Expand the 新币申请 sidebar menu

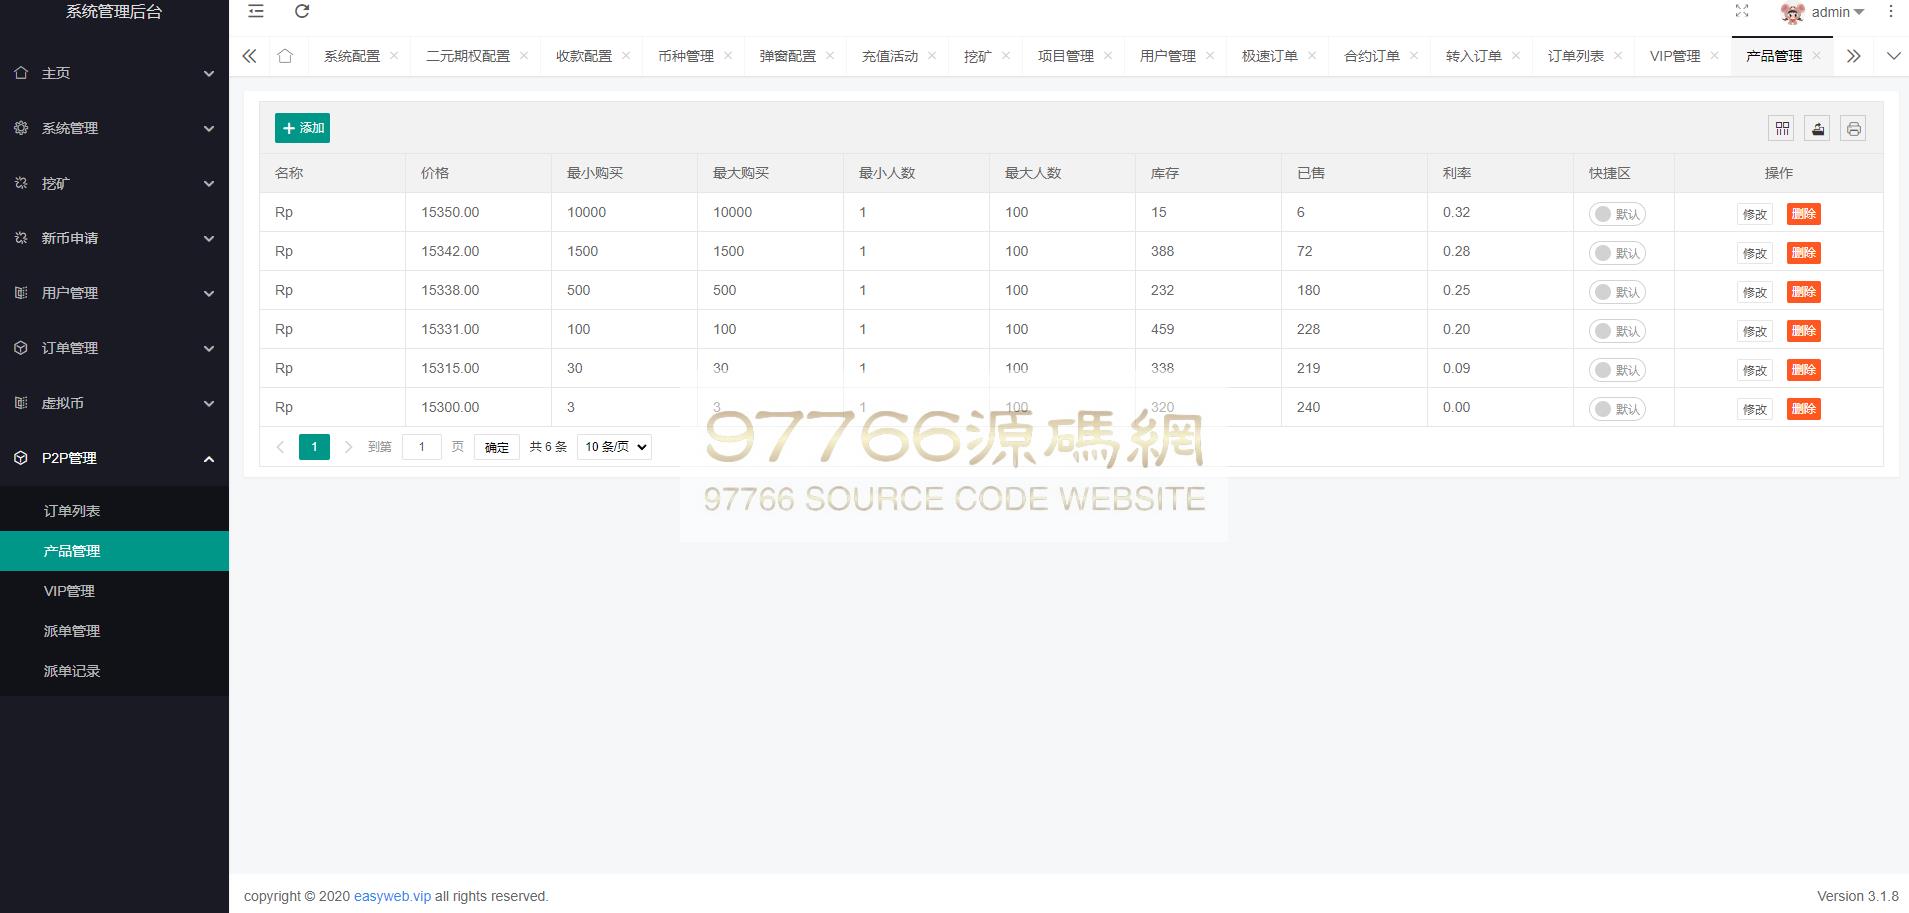click(x=114, y=238)
